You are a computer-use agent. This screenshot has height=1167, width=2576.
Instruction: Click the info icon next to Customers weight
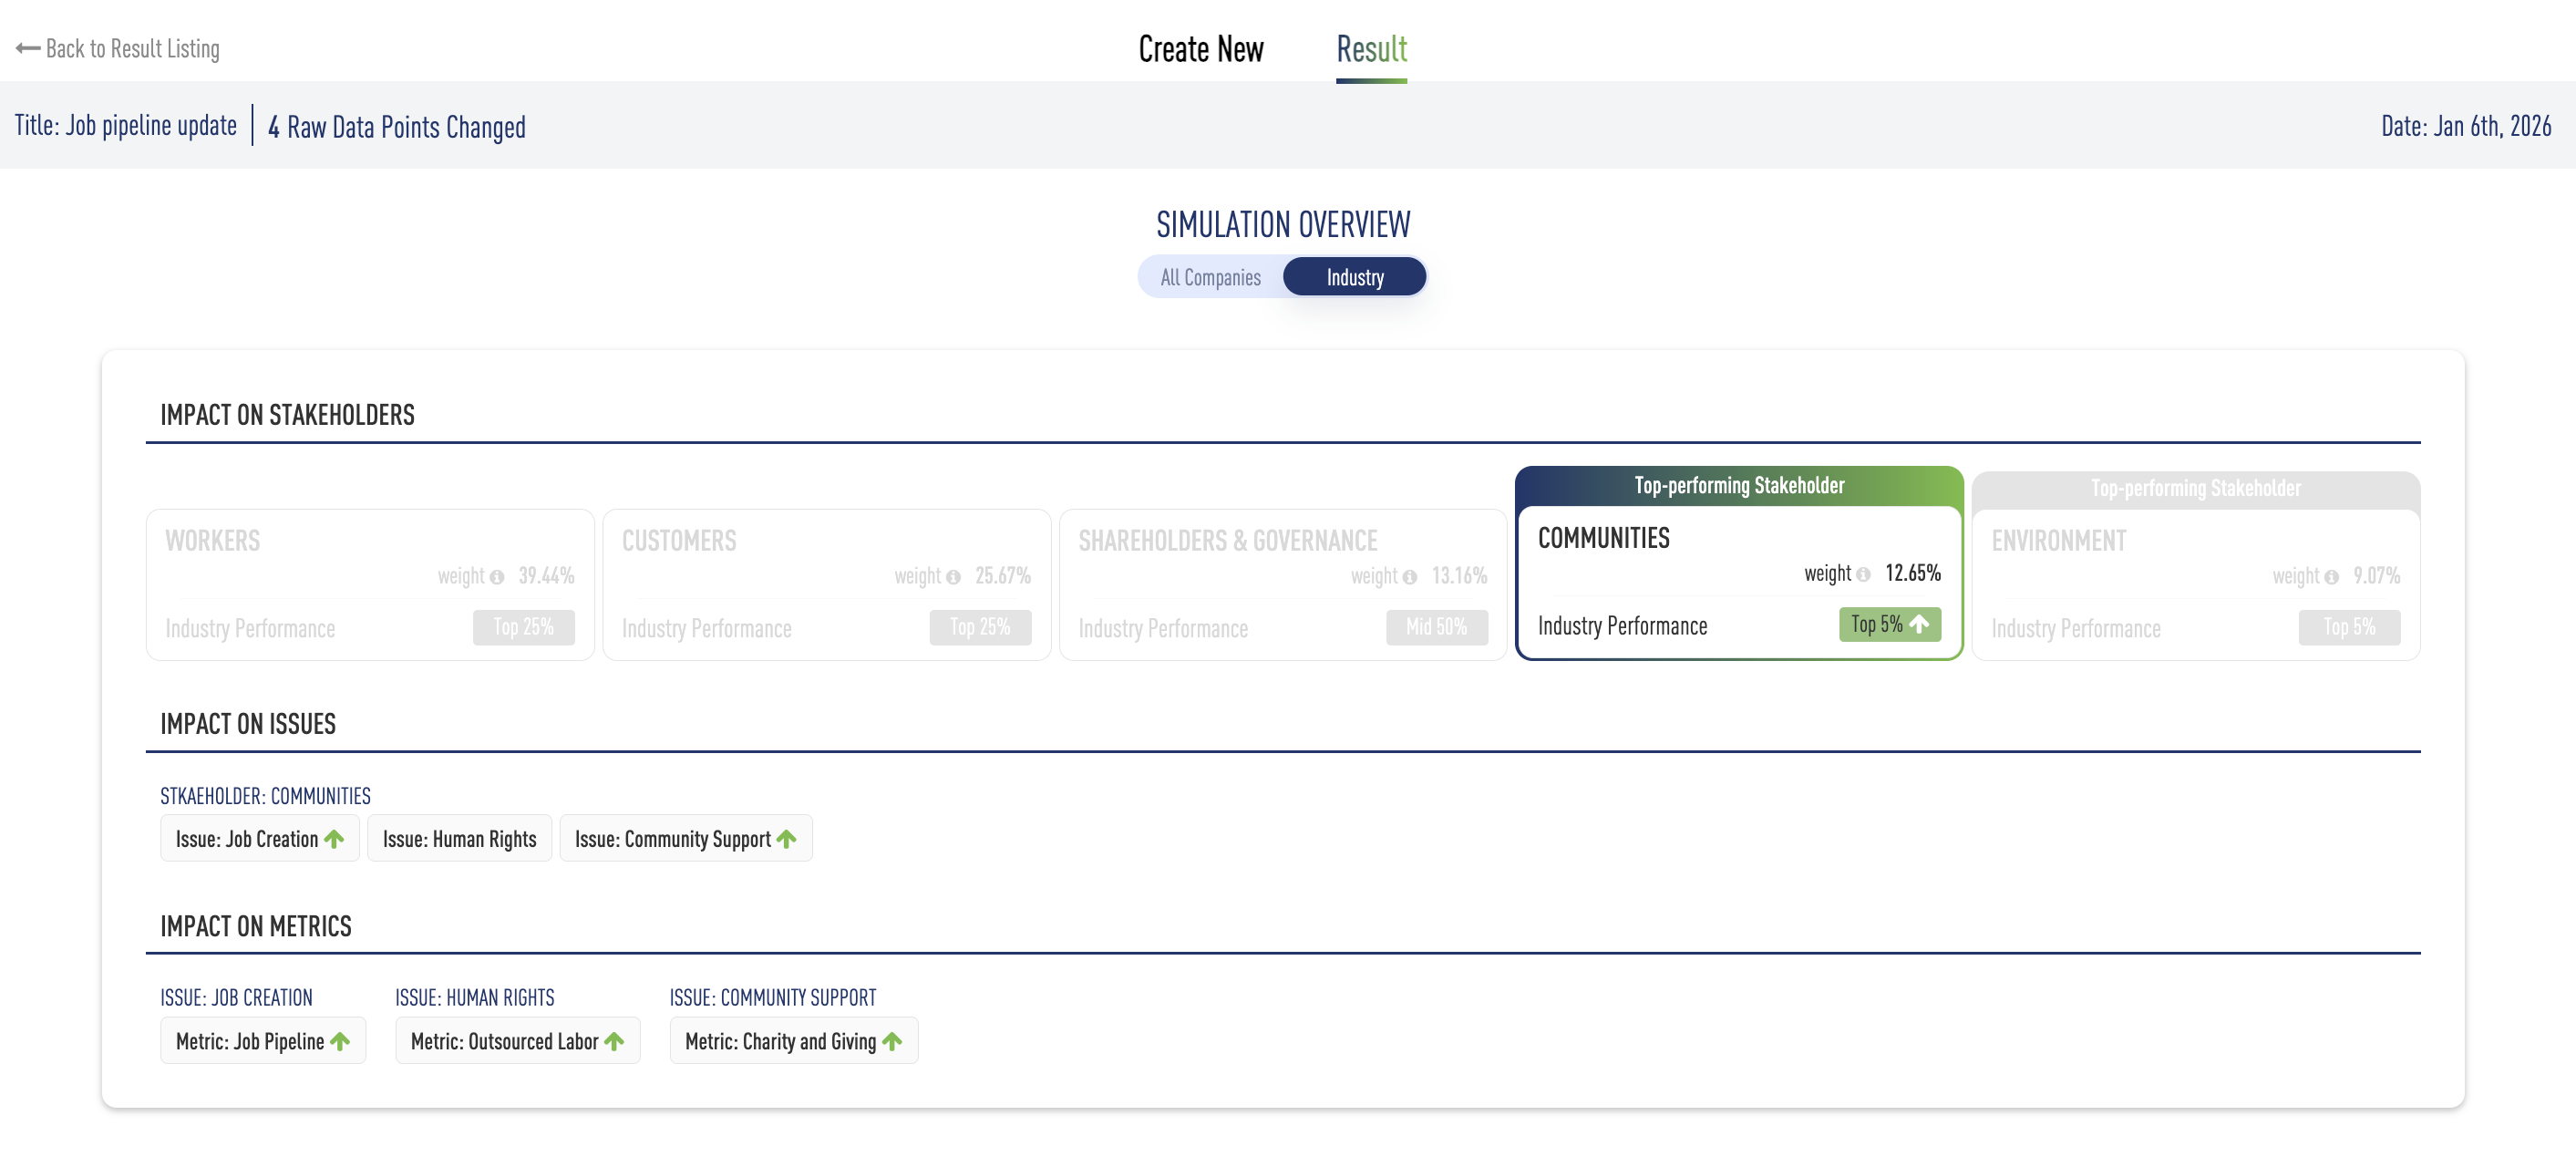click(953, 577)
